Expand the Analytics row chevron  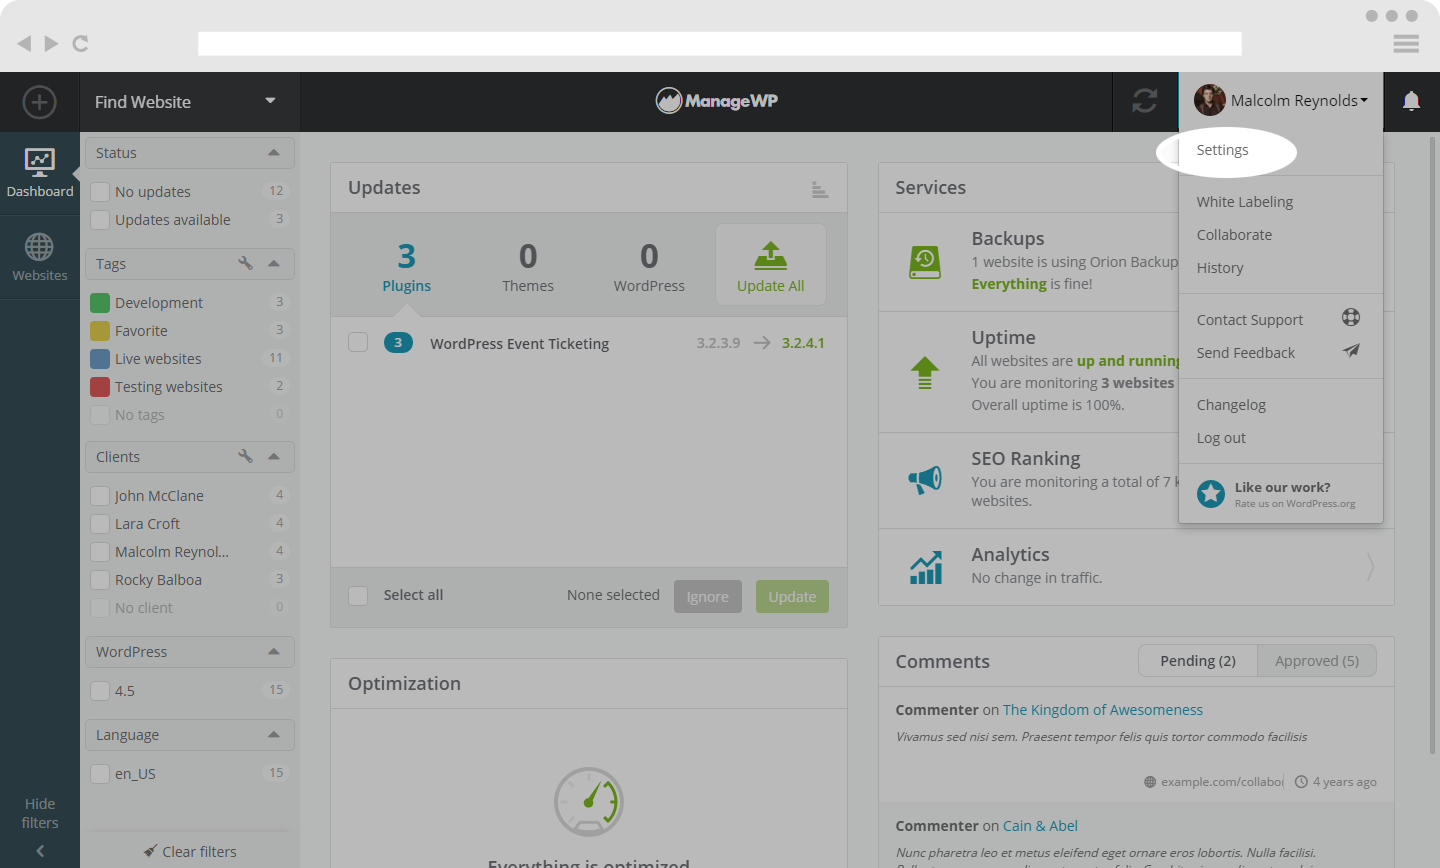(1370, 567)
